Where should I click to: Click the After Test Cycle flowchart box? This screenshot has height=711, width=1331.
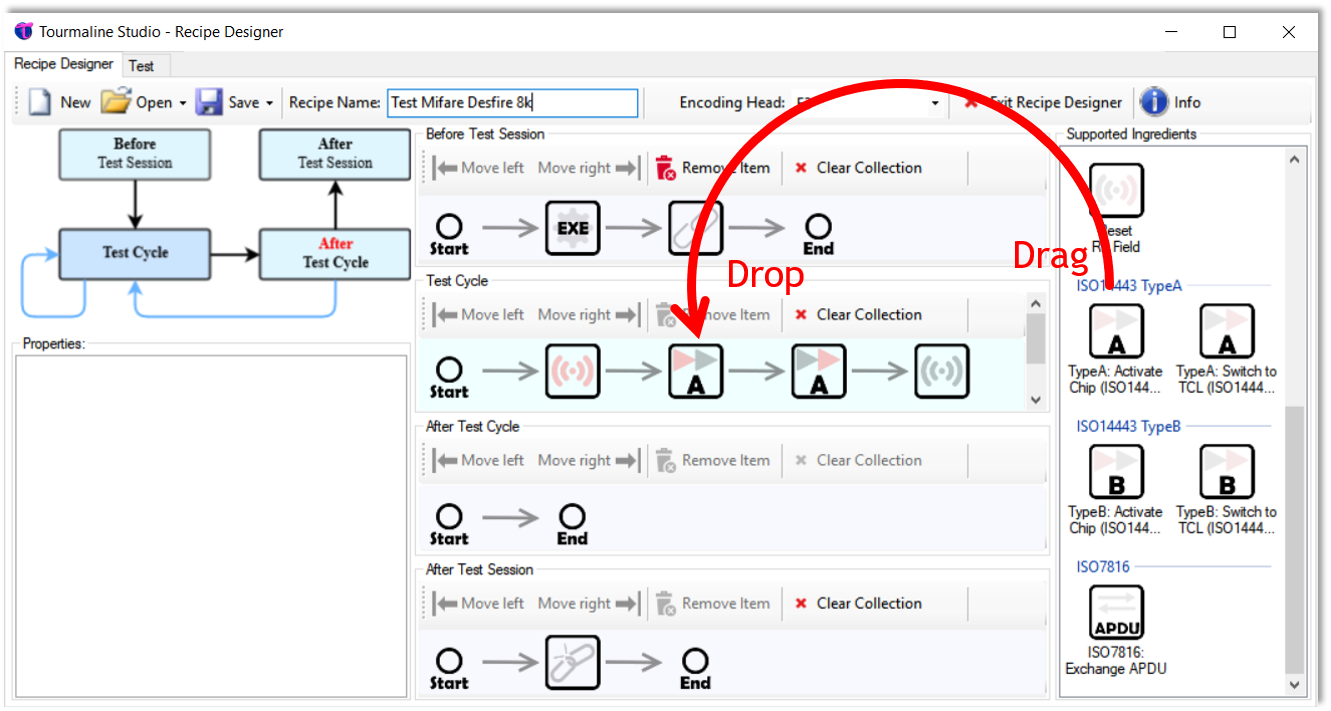point(335,253)
